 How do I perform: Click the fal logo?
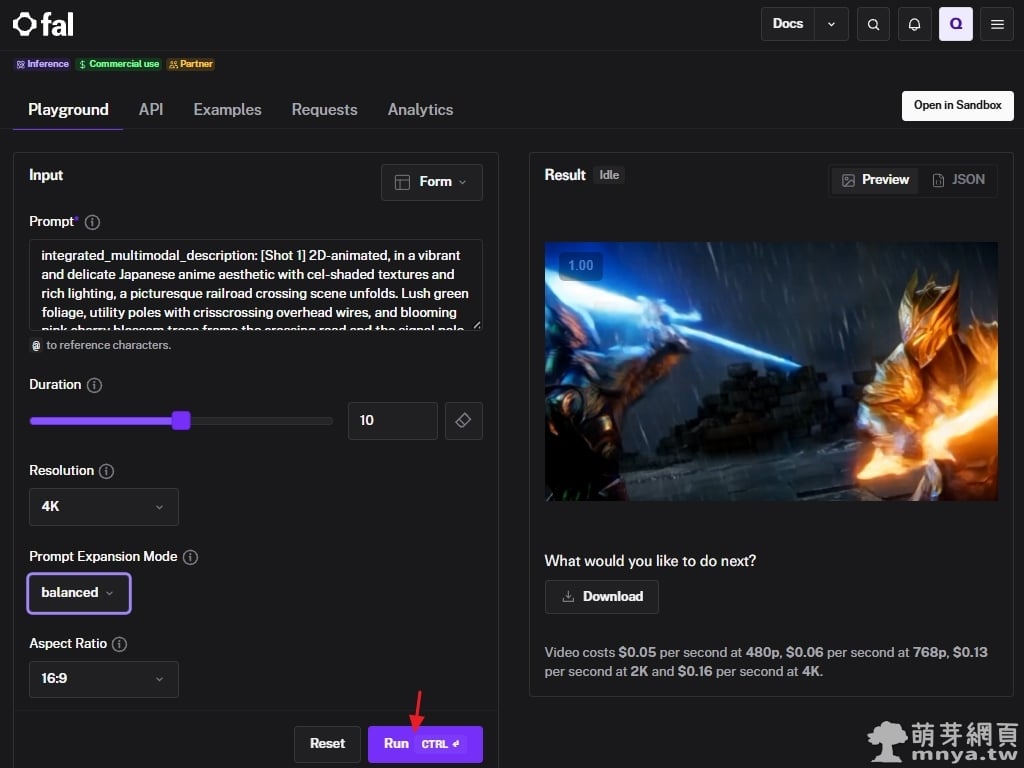[43, 25]
